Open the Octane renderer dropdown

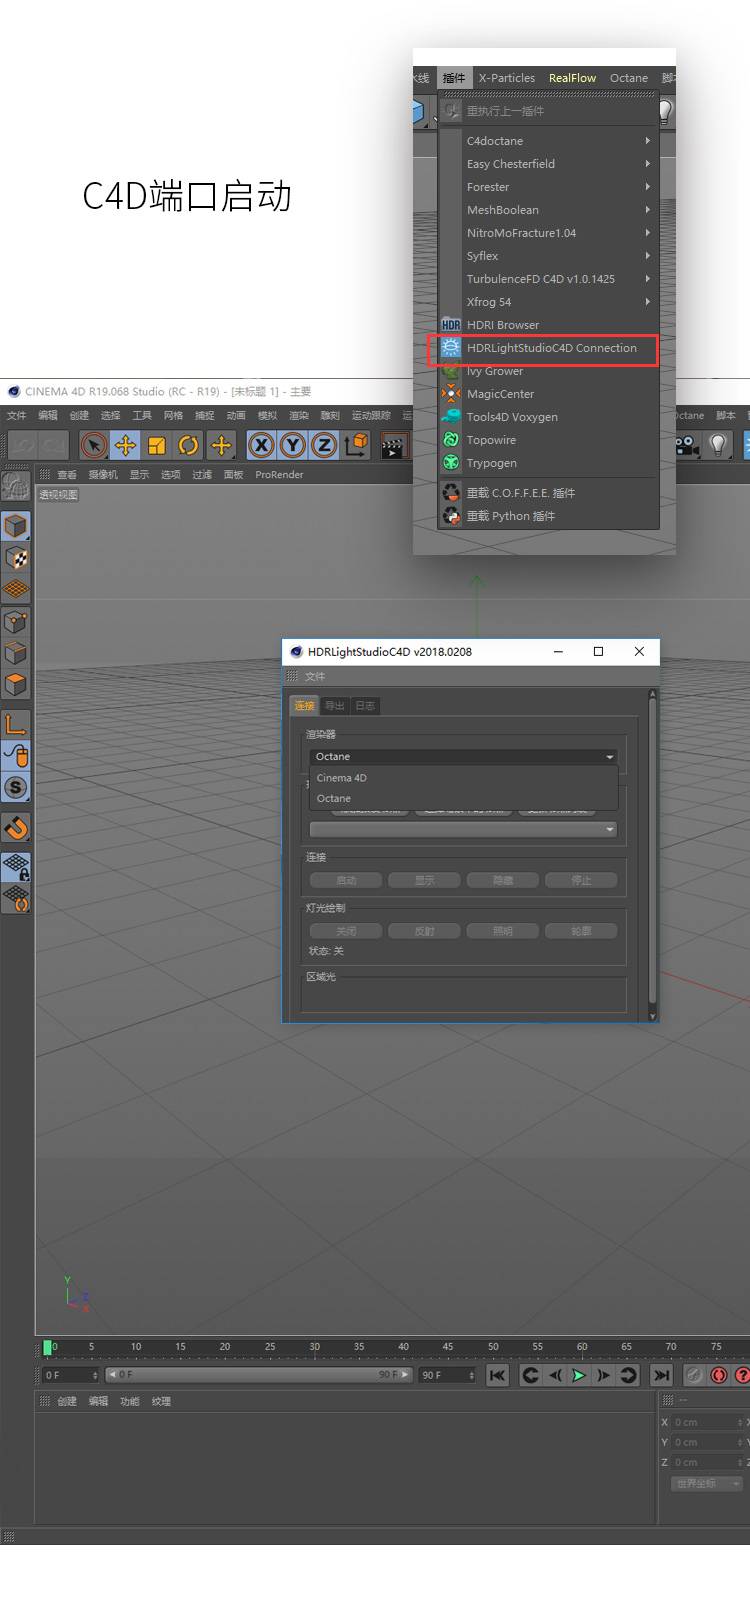(x=463, y=756)
